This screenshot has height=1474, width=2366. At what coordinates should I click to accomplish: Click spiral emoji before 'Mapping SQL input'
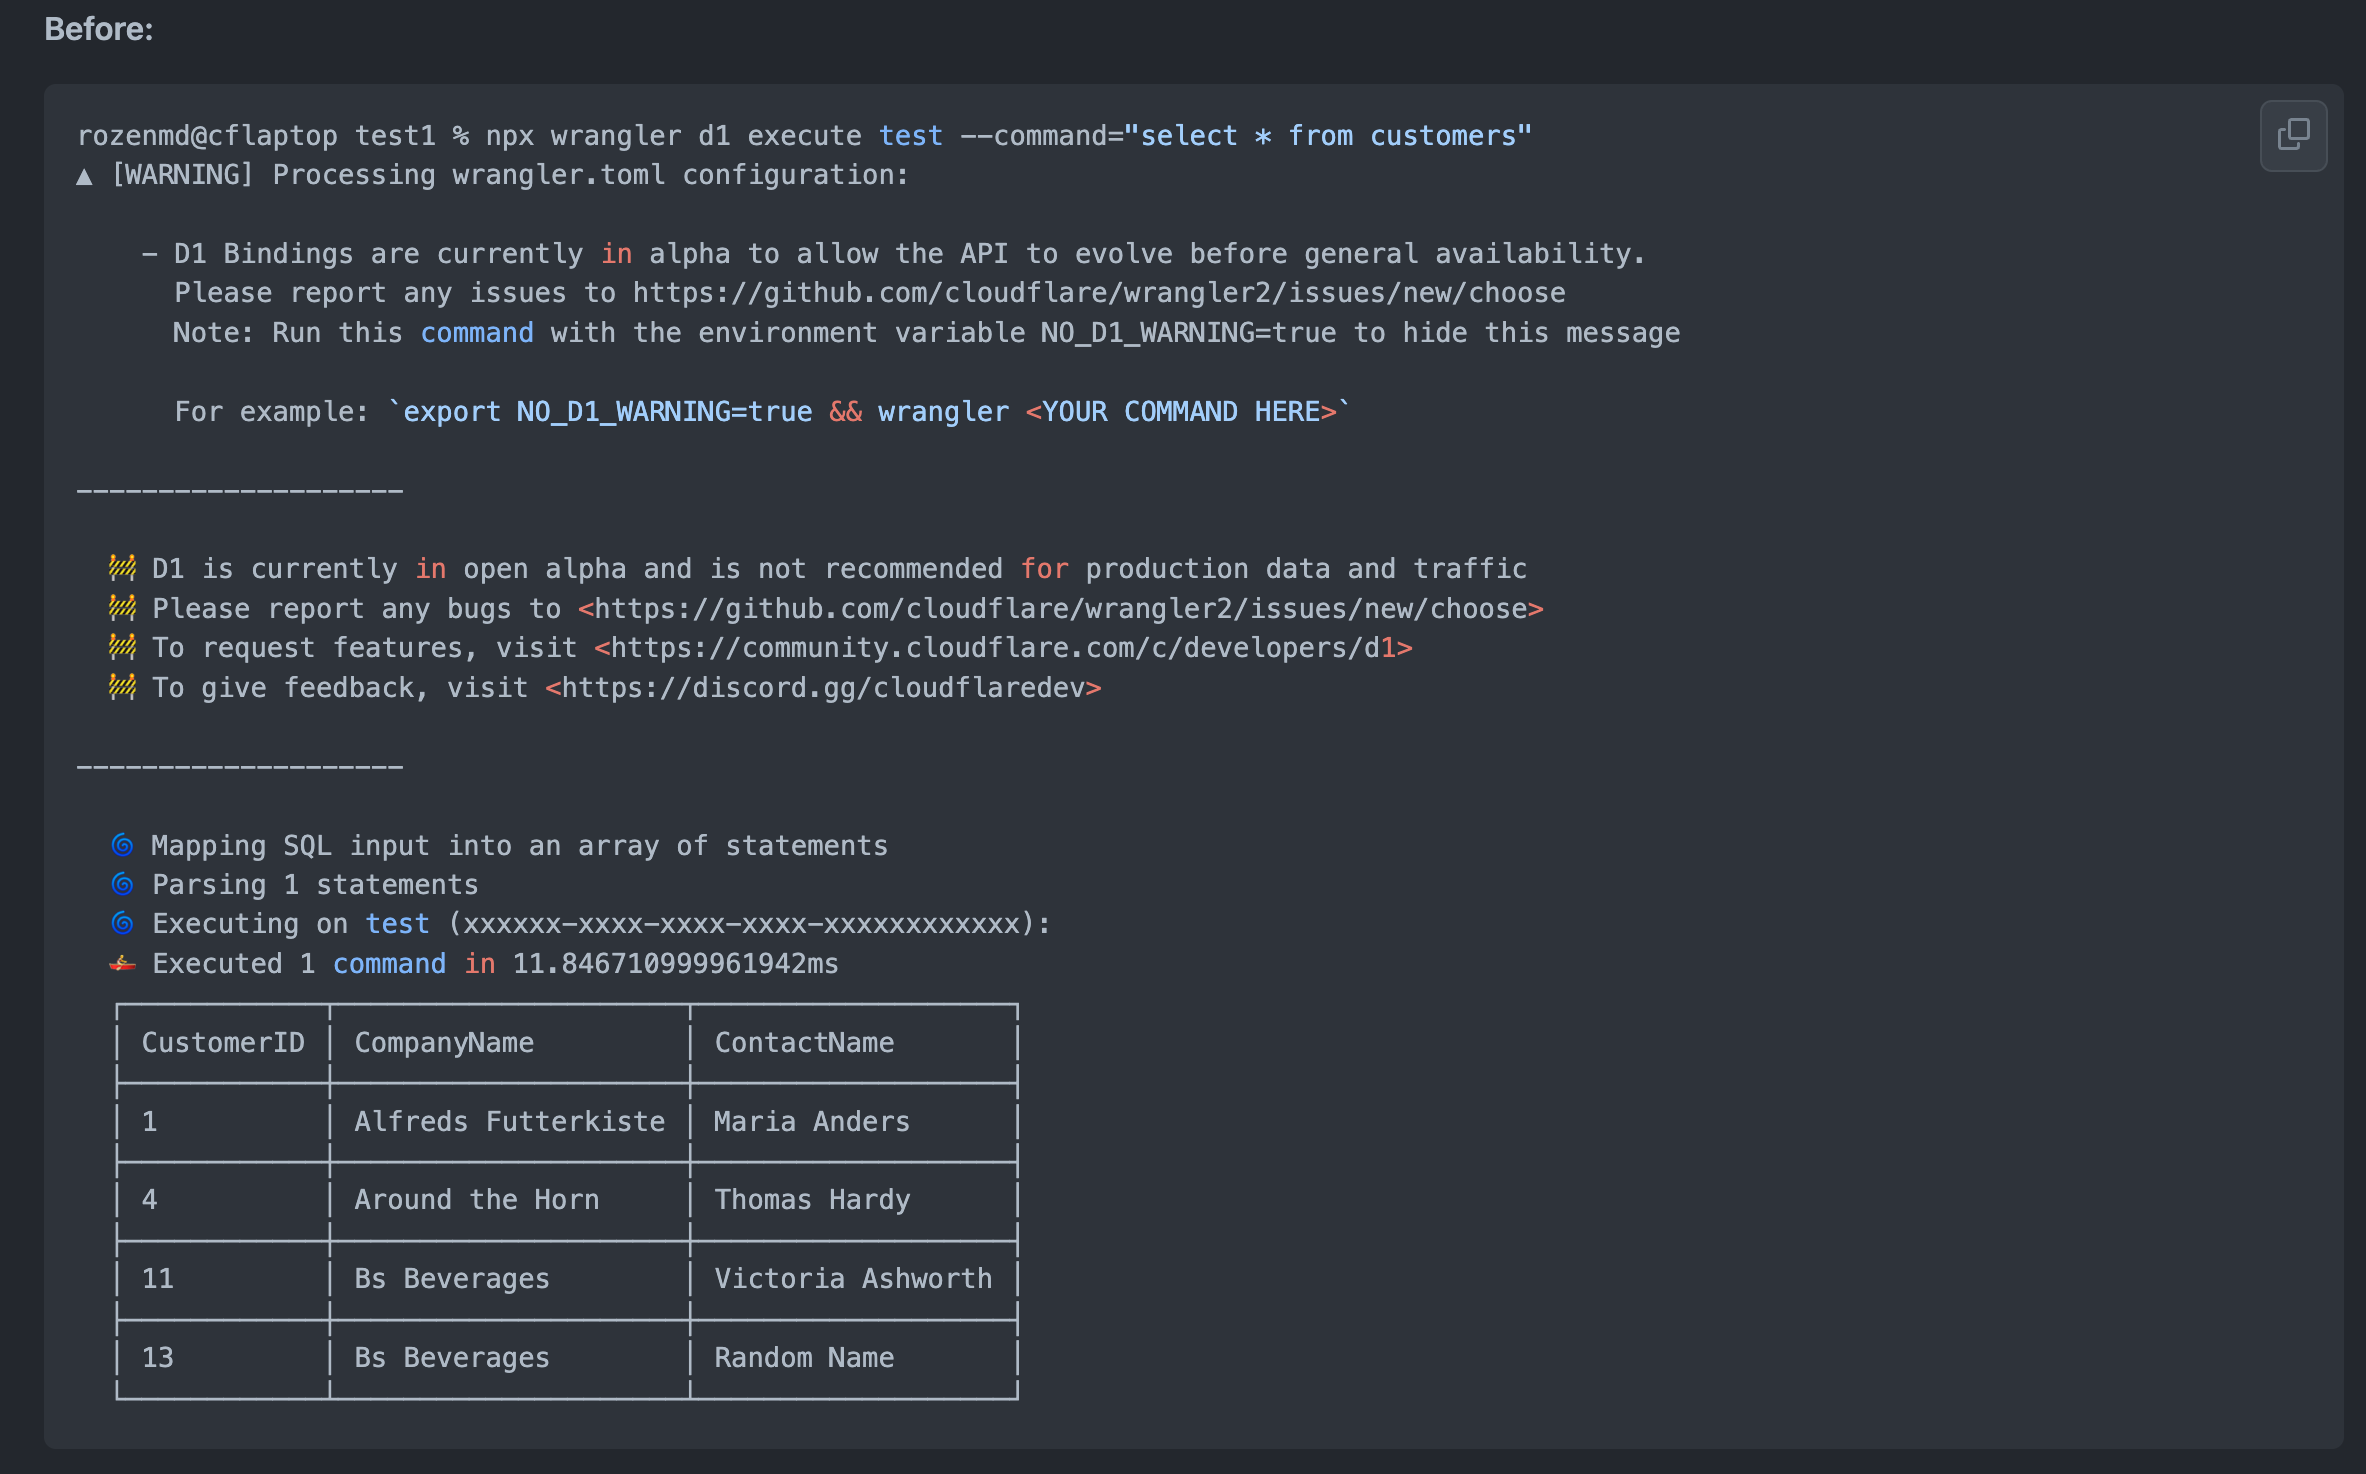(x=122, y=845)
